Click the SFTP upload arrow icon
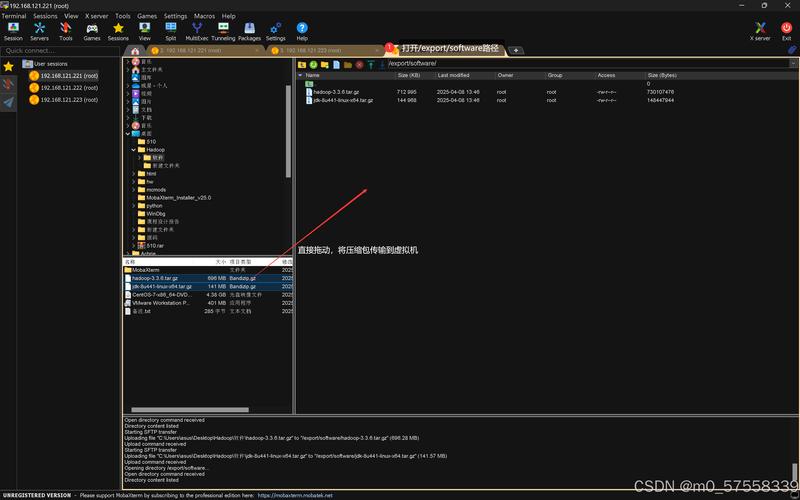Screen dimensions: 800x500 click(x=371, y=65)
